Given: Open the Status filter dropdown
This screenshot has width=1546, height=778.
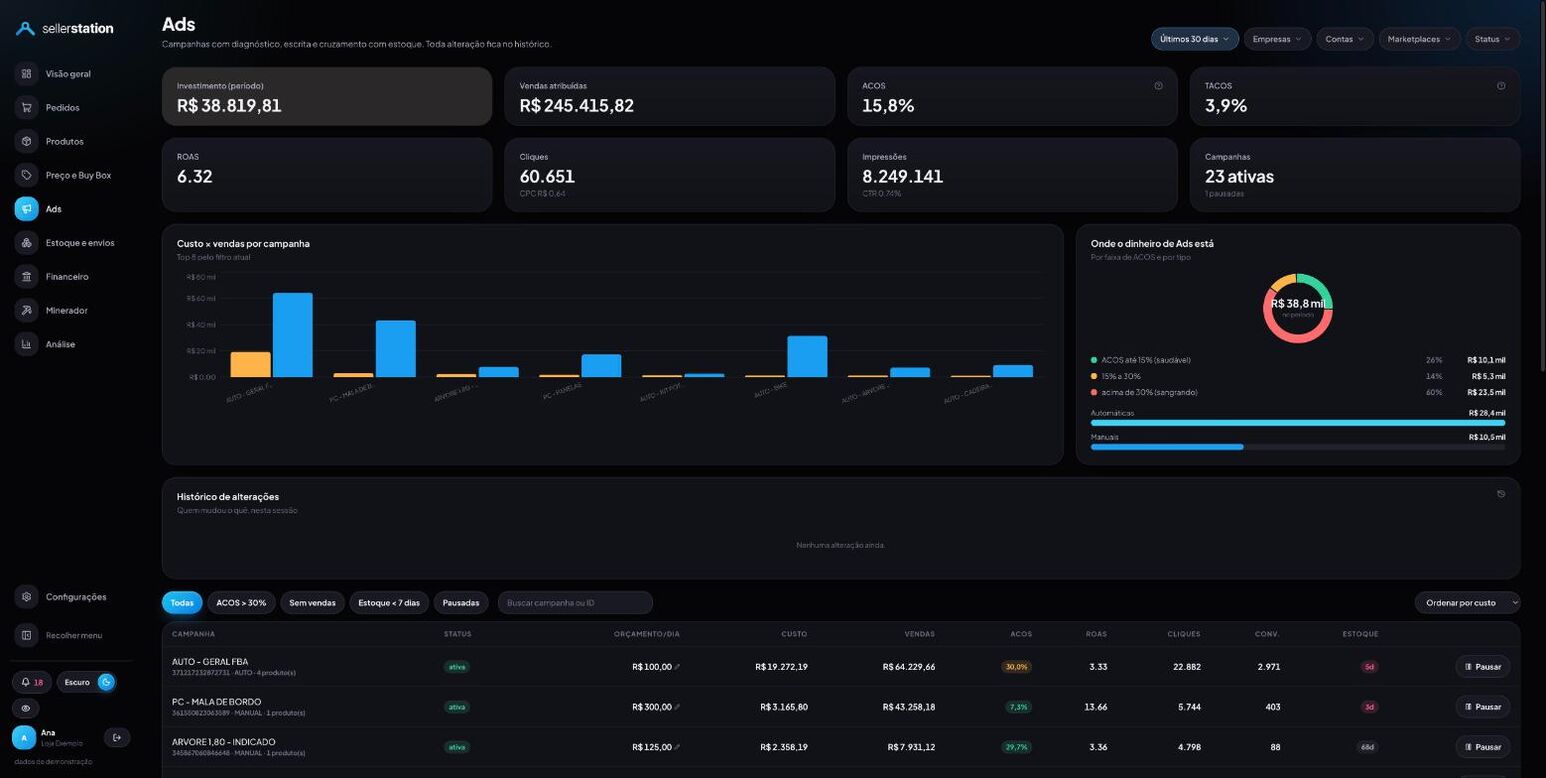Looking at the screenshot, I should pos(1493,39).
